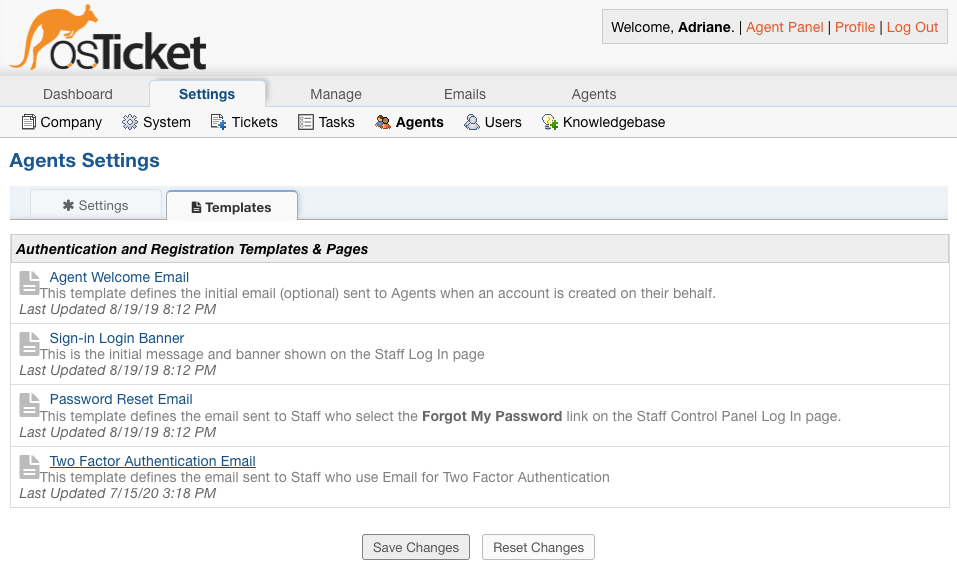The width and height of the screenshot is (957, 572).
Task: Click the Password Reset Email document icon
Action: [x=30, y=405]
